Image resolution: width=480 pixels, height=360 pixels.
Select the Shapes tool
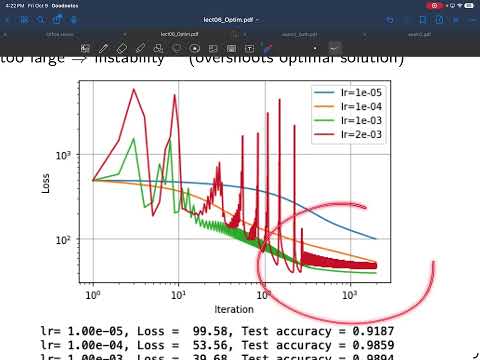coord(158,49)
